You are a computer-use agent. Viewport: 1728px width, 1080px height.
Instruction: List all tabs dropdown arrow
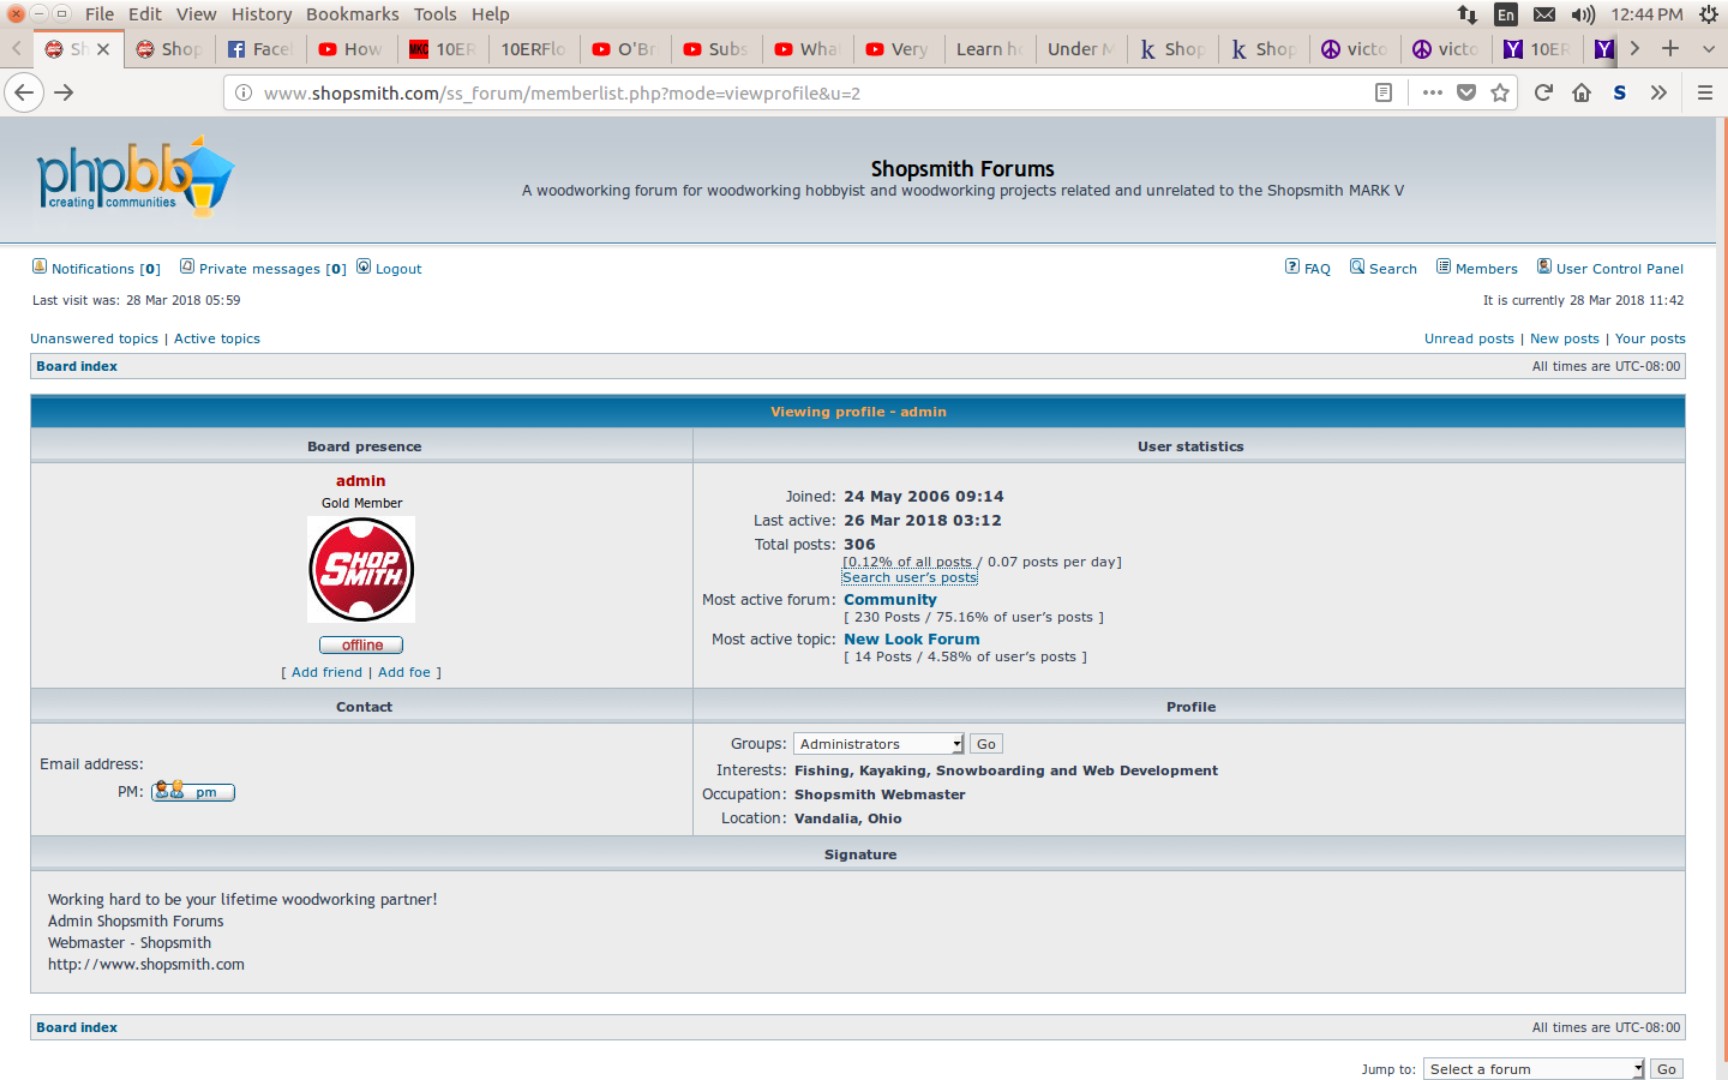click(1708, 48)
